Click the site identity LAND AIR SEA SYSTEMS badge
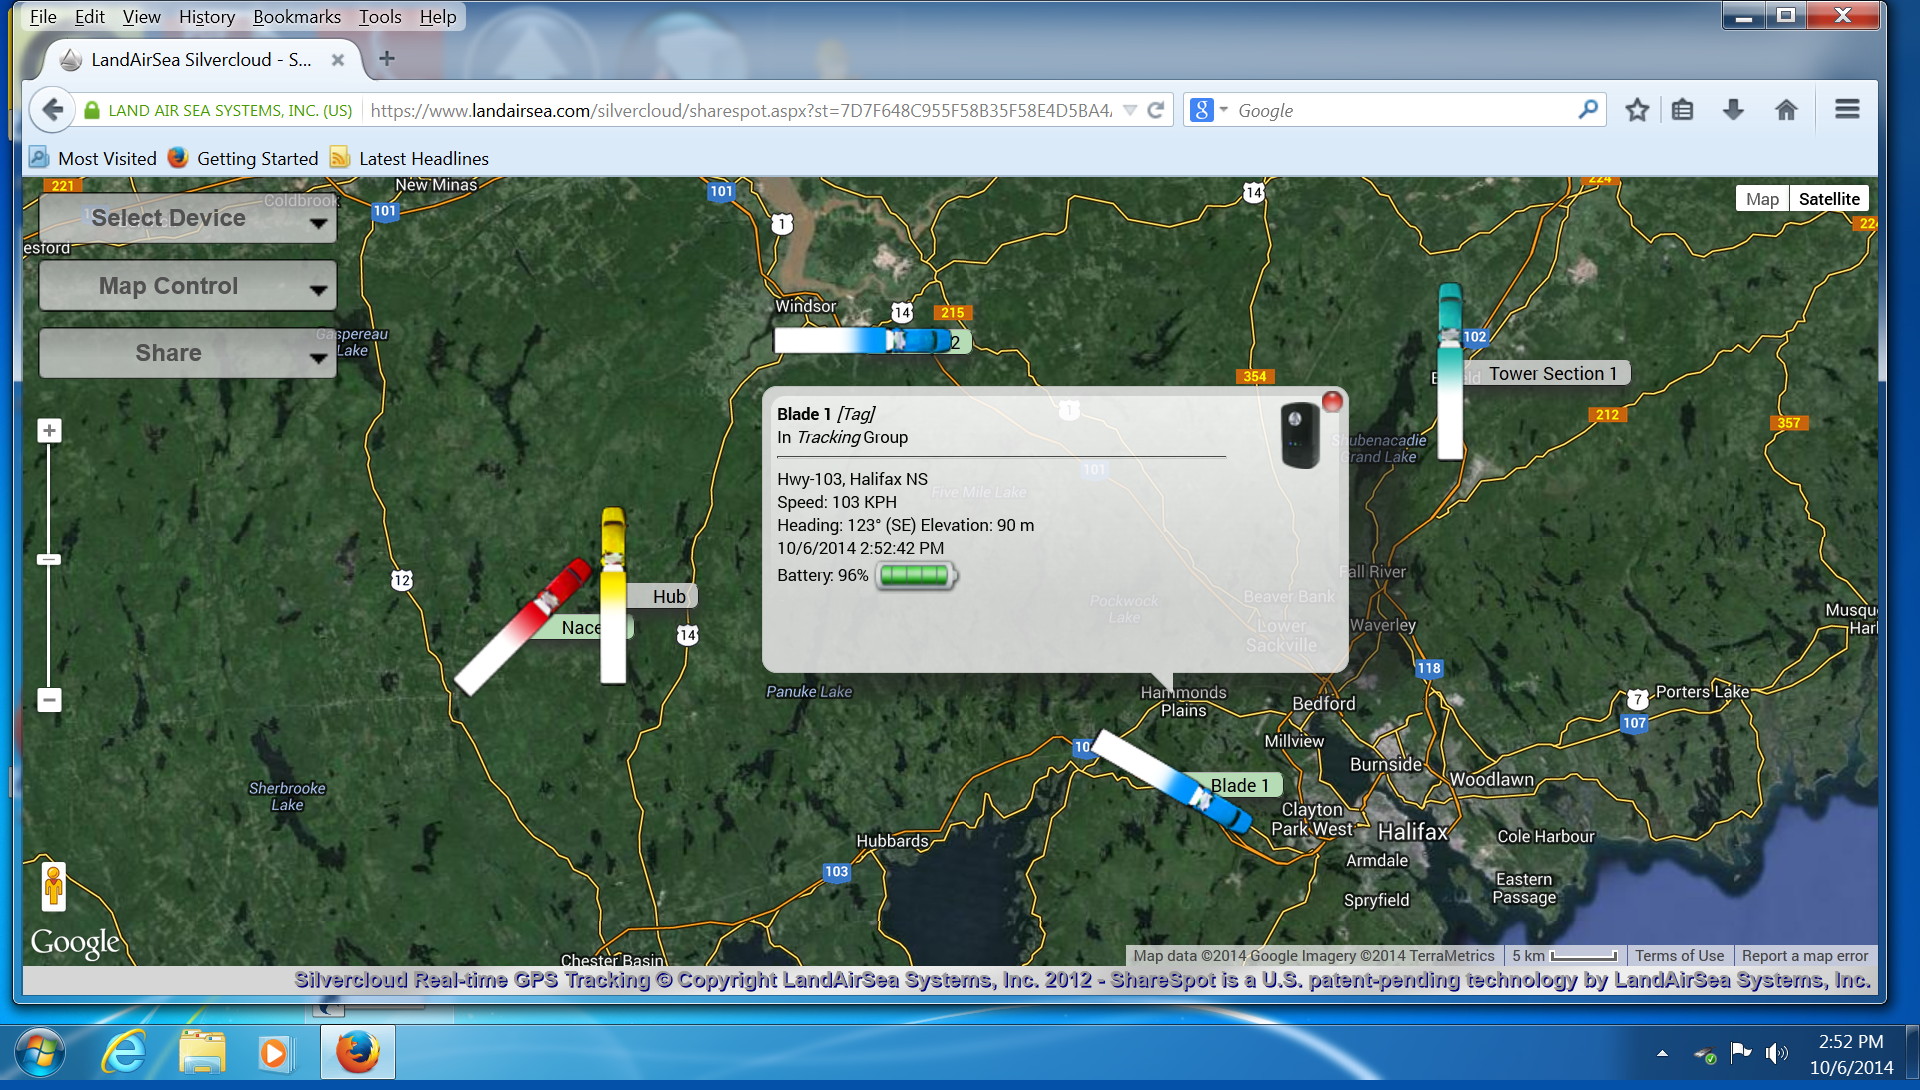1920x1090 pixels. click(x=219, y=110)
